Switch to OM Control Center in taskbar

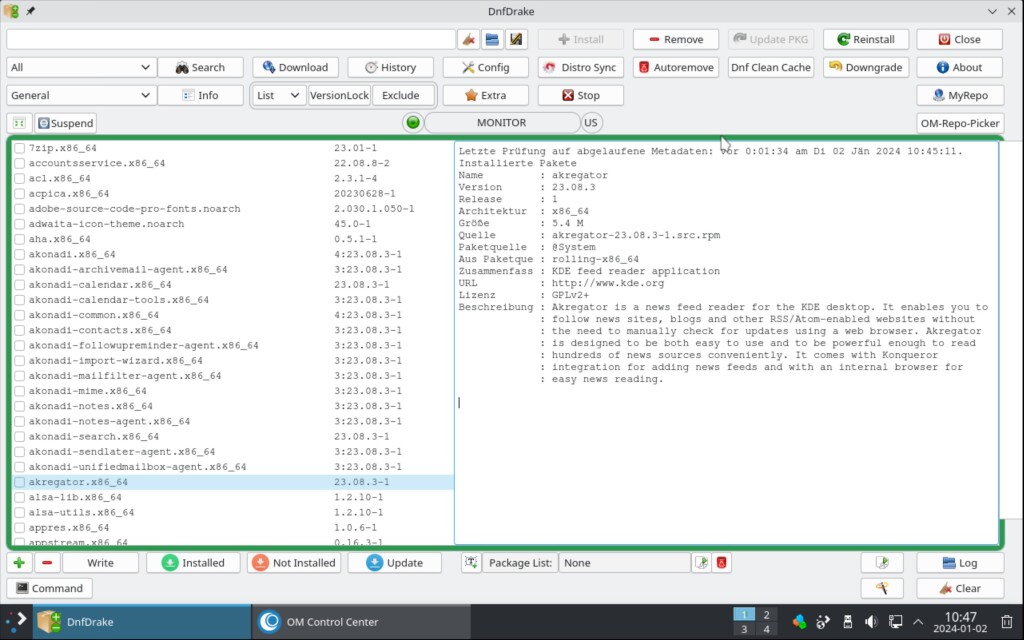360,622
